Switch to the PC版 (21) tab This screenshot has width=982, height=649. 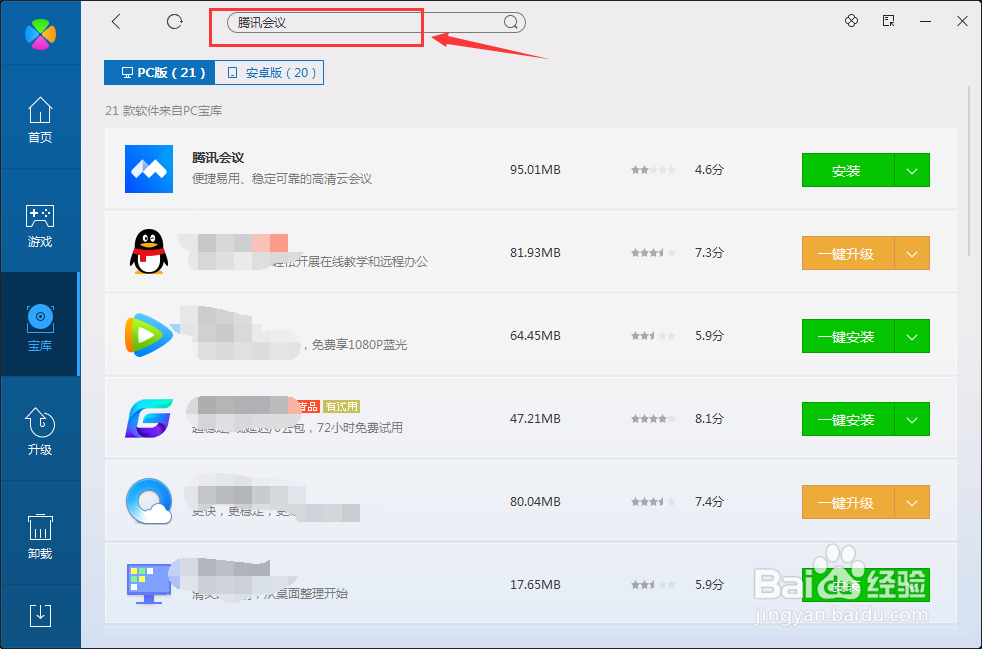160,73
